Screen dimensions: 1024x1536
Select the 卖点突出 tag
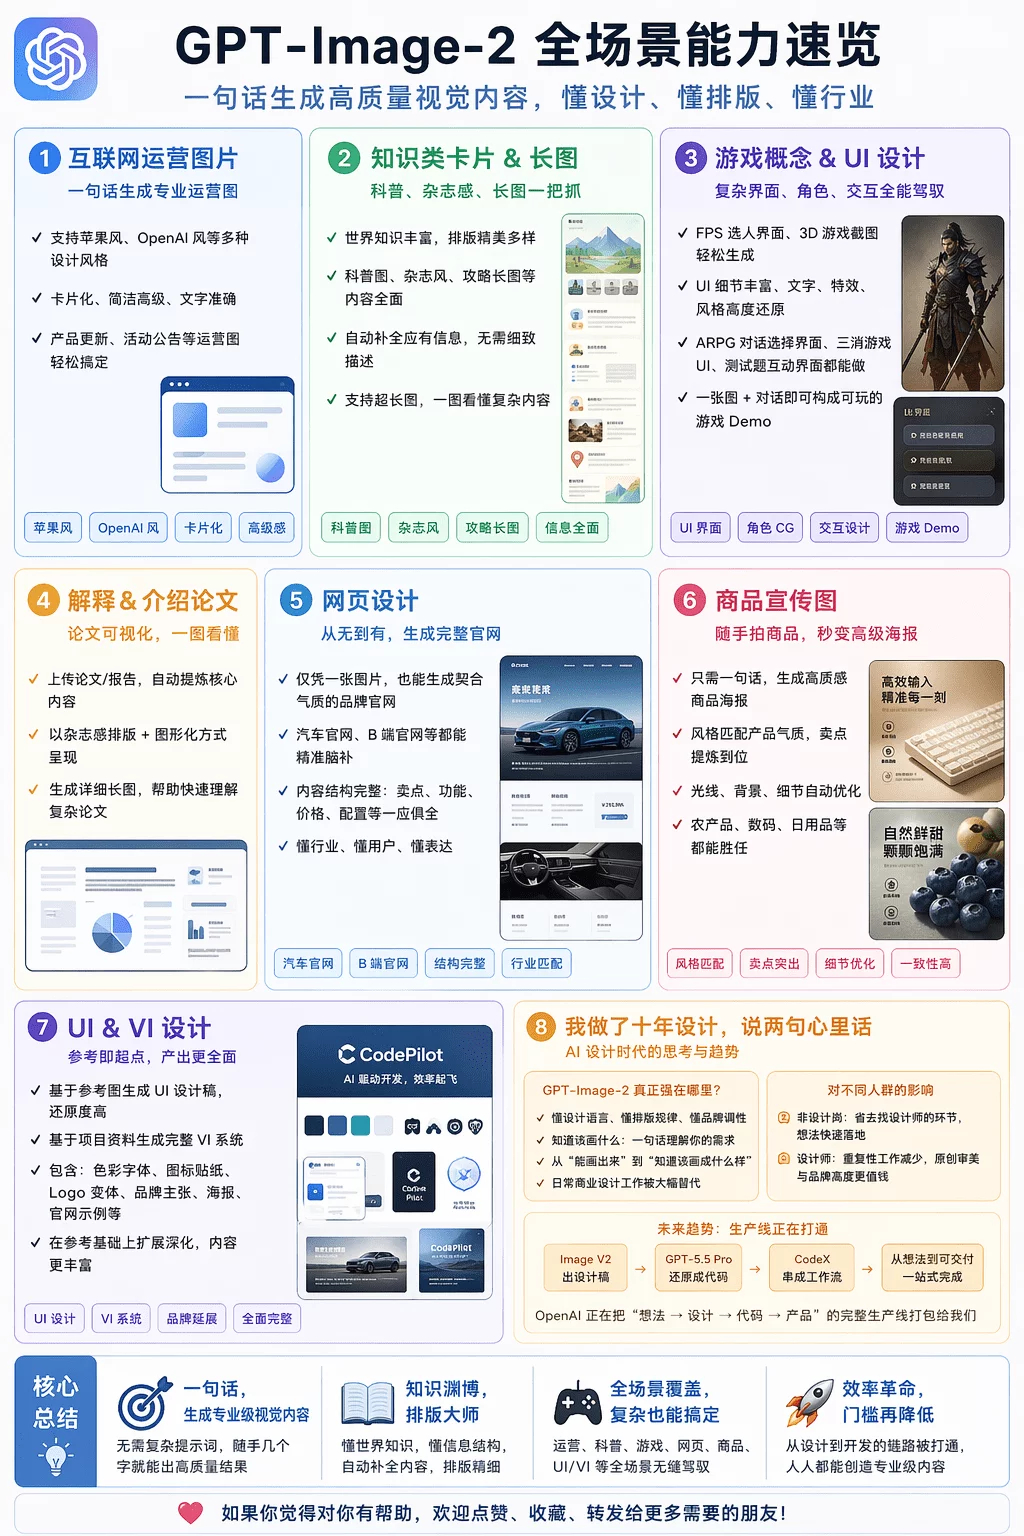point(774,964)
